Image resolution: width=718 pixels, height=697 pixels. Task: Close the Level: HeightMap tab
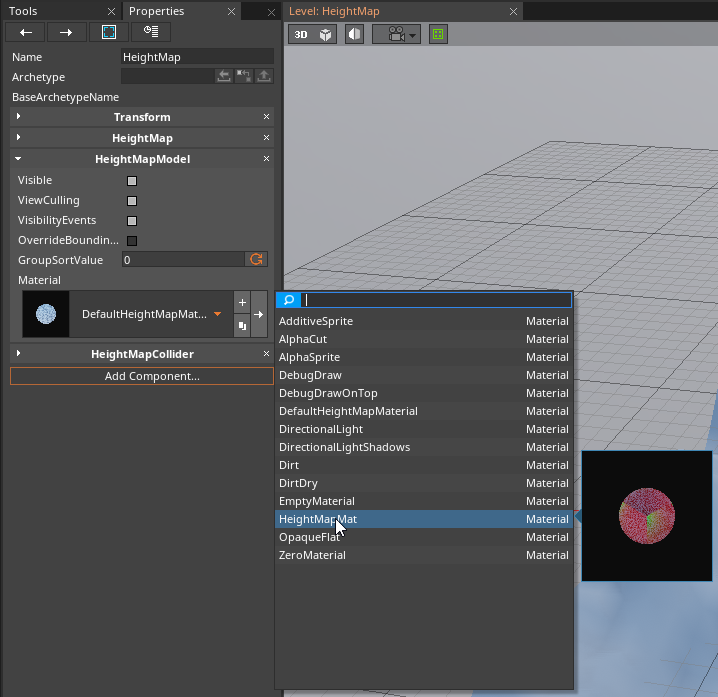(x=513, y=12)
